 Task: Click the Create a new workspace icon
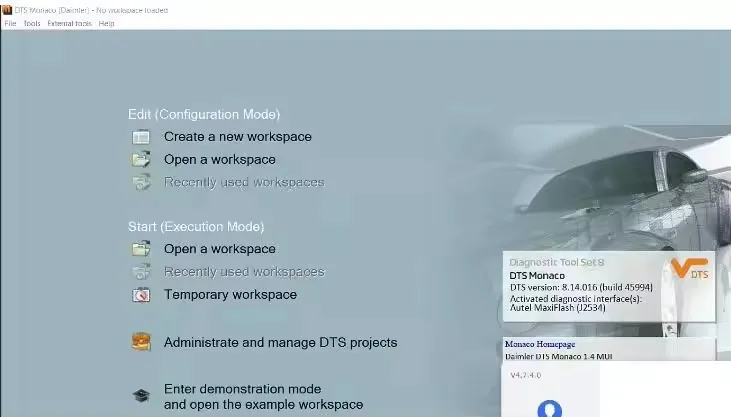tap(141, 137)
